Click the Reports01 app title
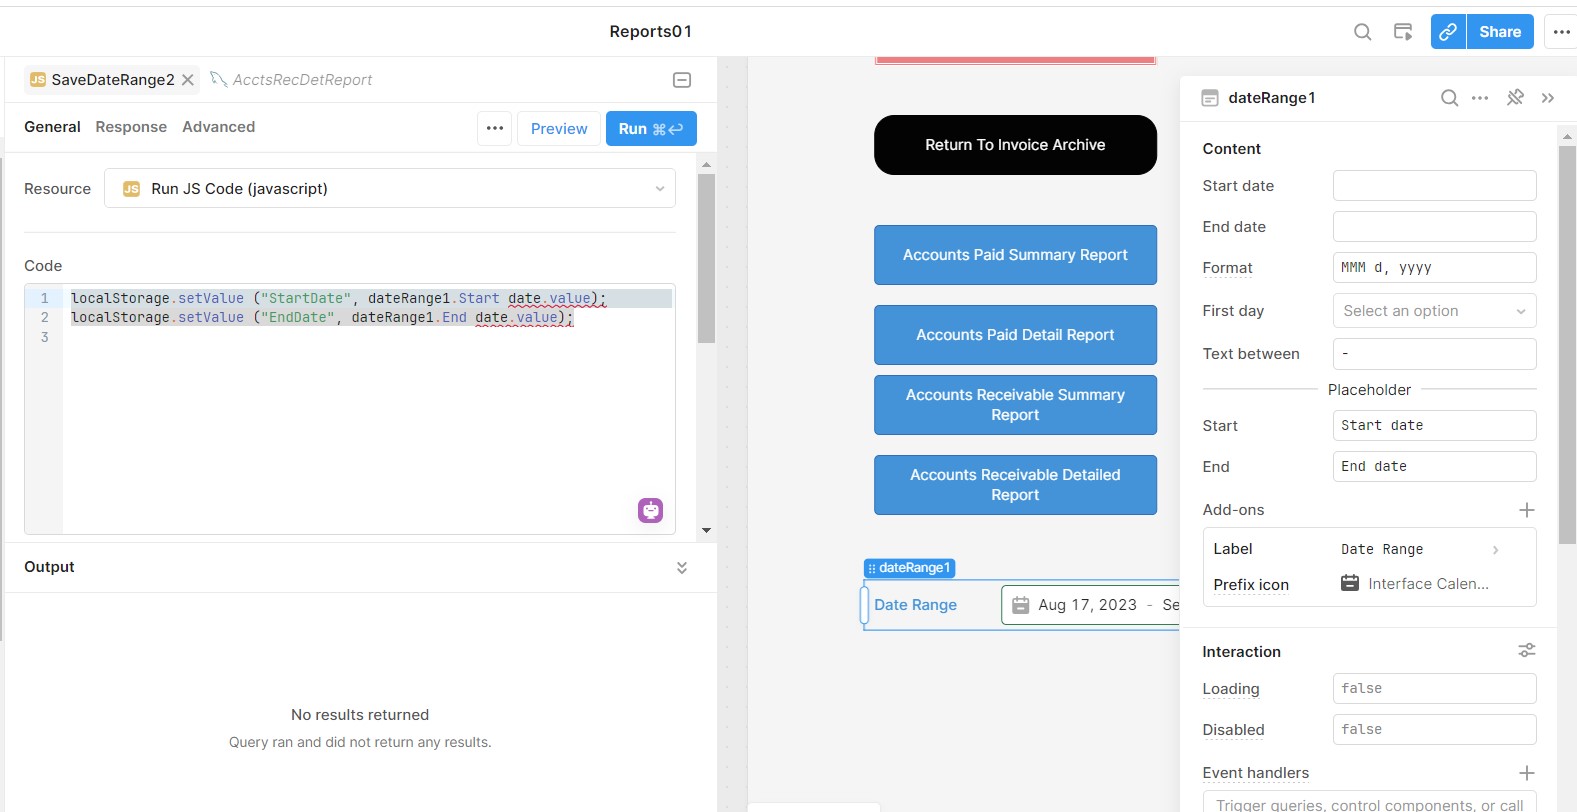 tap(651, 32)
